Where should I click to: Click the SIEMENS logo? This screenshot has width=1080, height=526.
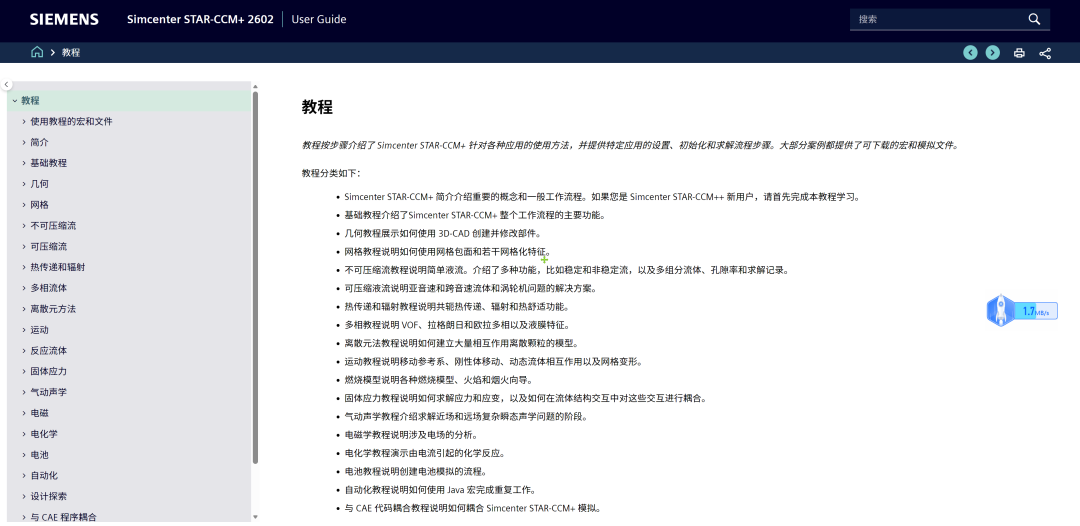[x=64, y=19]
